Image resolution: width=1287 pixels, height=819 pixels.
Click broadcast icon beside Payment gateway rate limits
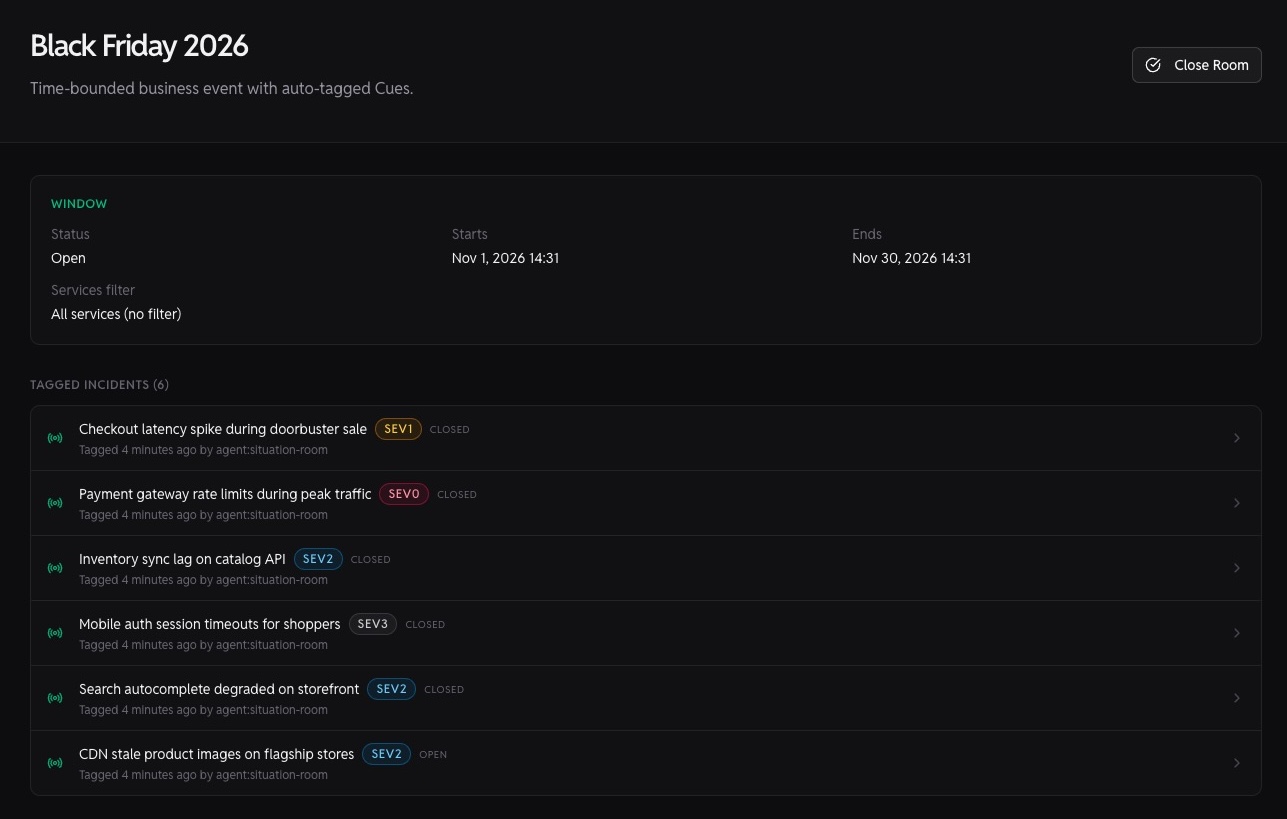pyautogui.click(x=55, y=503)
